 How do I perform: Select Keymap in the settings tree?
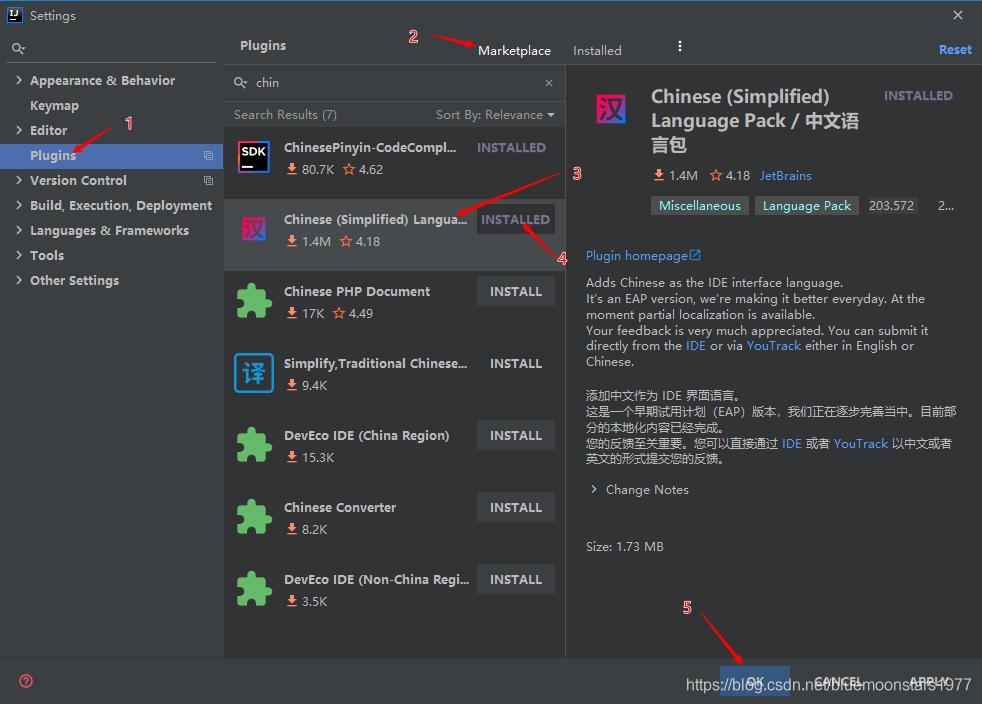(x=54, y=105)
